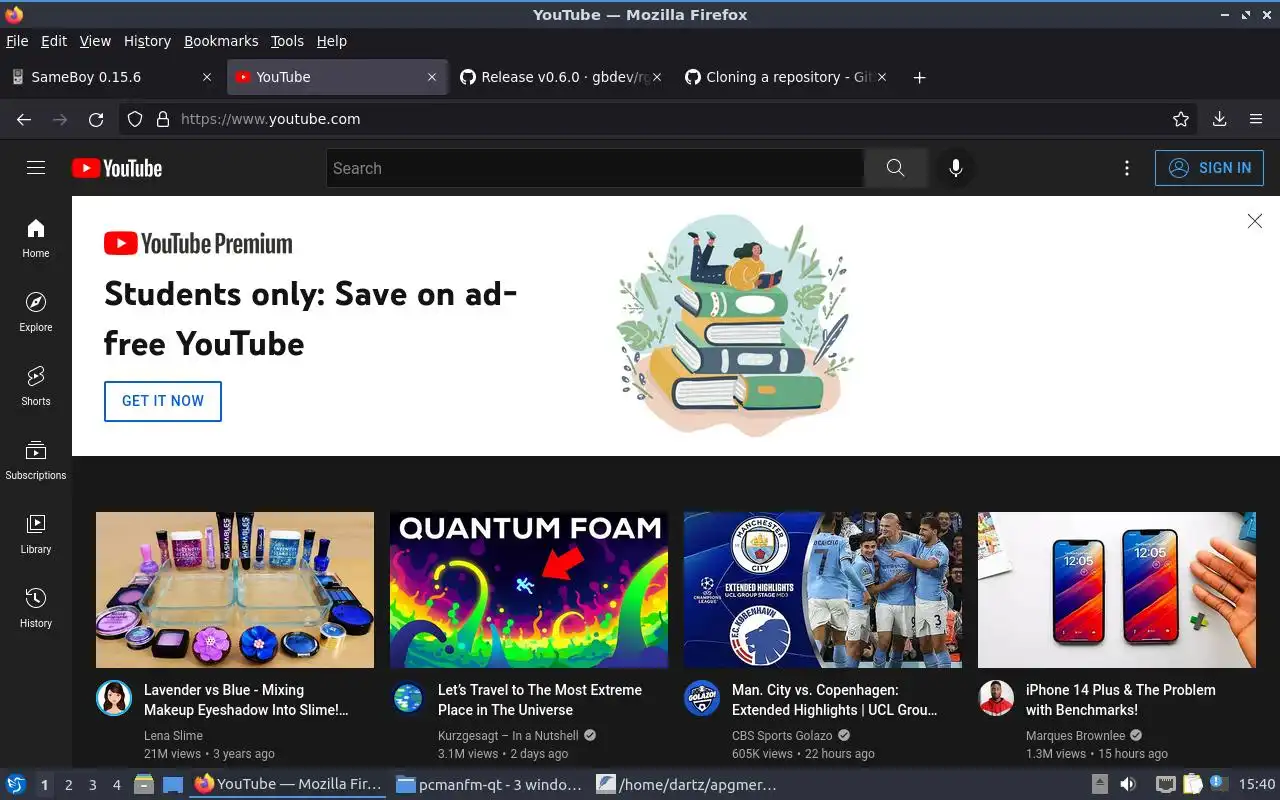Open the History menu in menu bar

(x=147, y=41)
